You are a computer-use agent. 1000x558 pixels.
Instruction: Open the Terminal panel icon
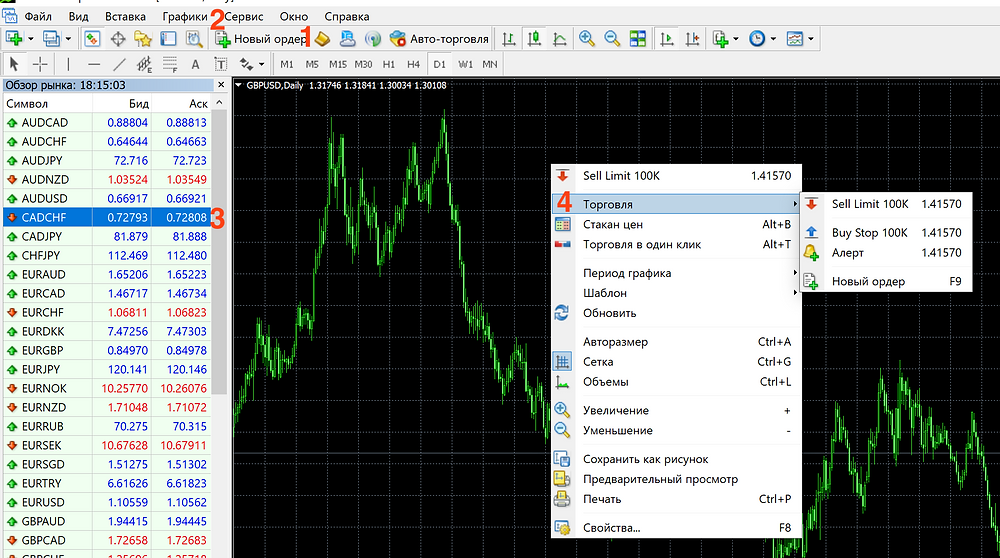coord(168,39)
